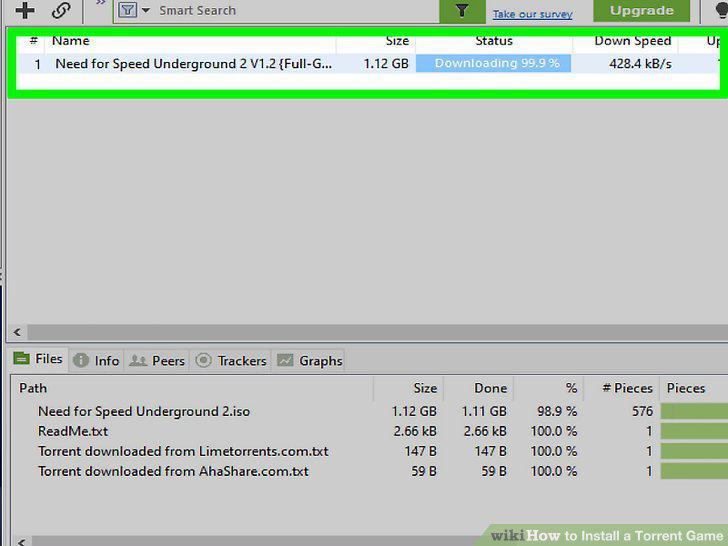Select the Need for Speed Underground 2 torrent
The width and height of the screenshot is (728, 546).
point(193,64)
